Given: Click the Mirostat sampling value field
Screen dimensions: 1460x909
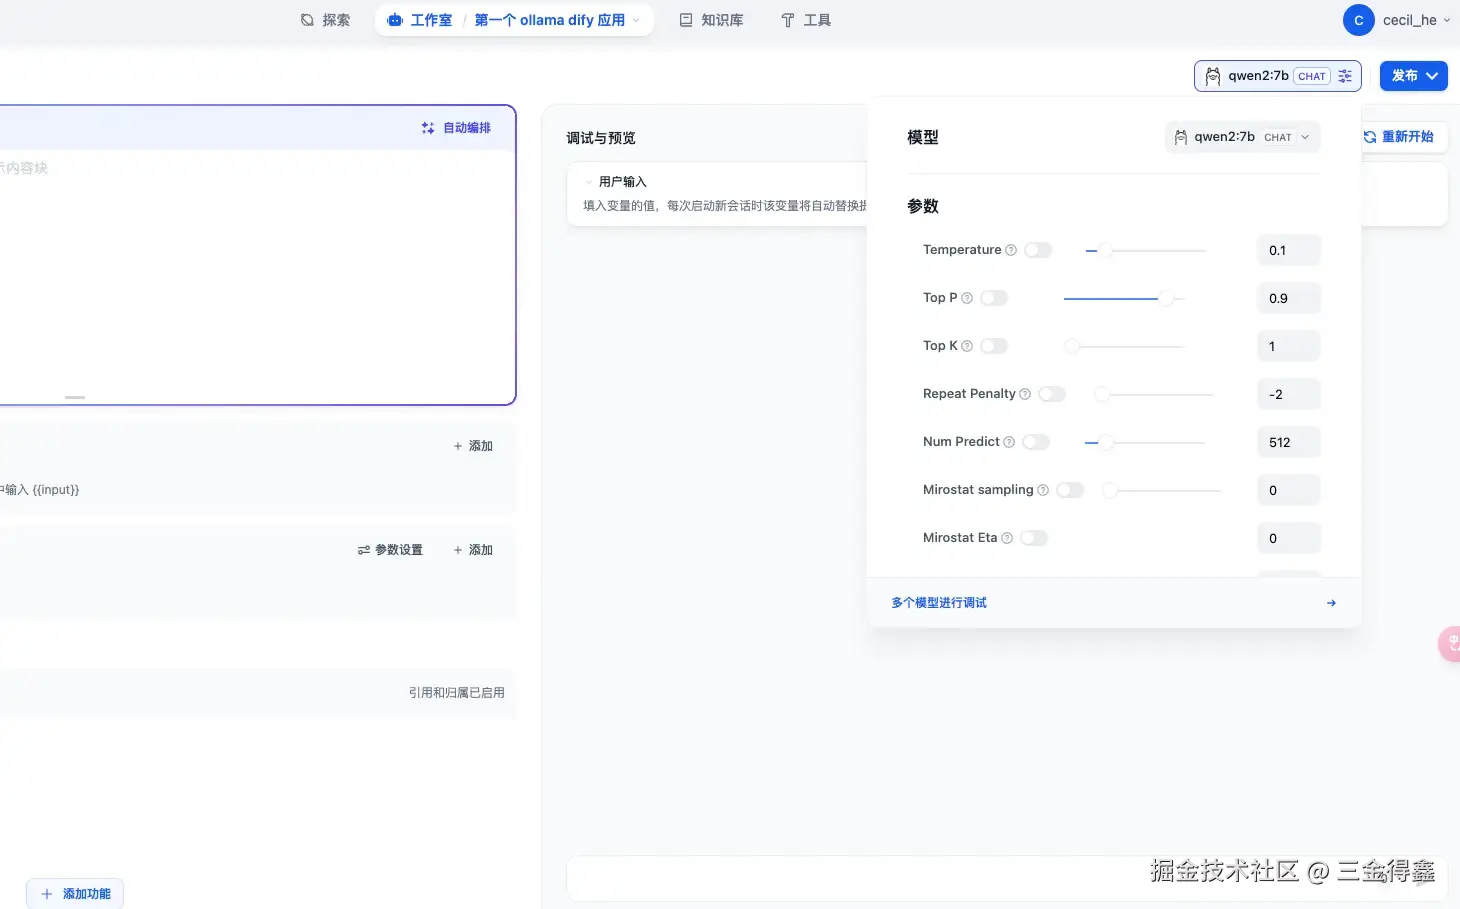Looking at the screenshot, I should click(1289, 490).
